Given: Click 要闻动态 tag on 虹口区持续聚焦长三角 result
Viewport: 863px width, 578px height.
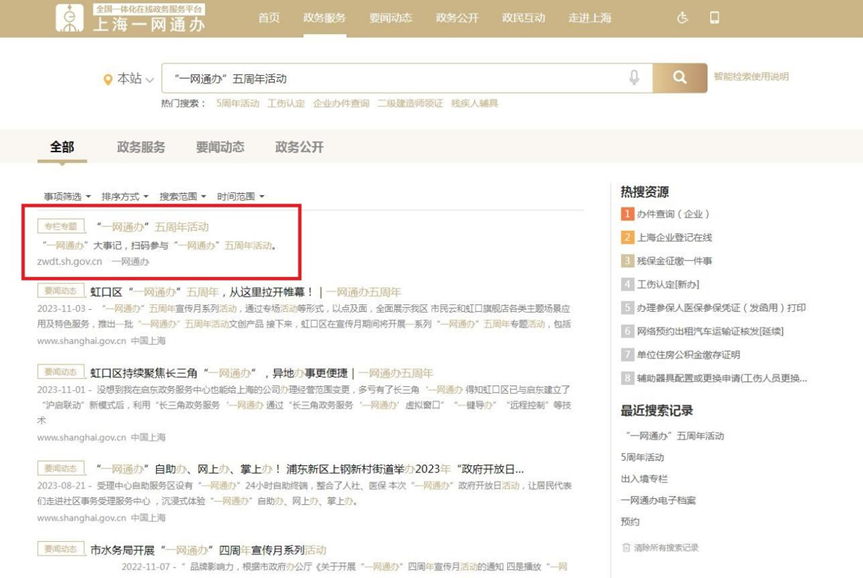Looking at the screenshot, I should click(61, 372).
